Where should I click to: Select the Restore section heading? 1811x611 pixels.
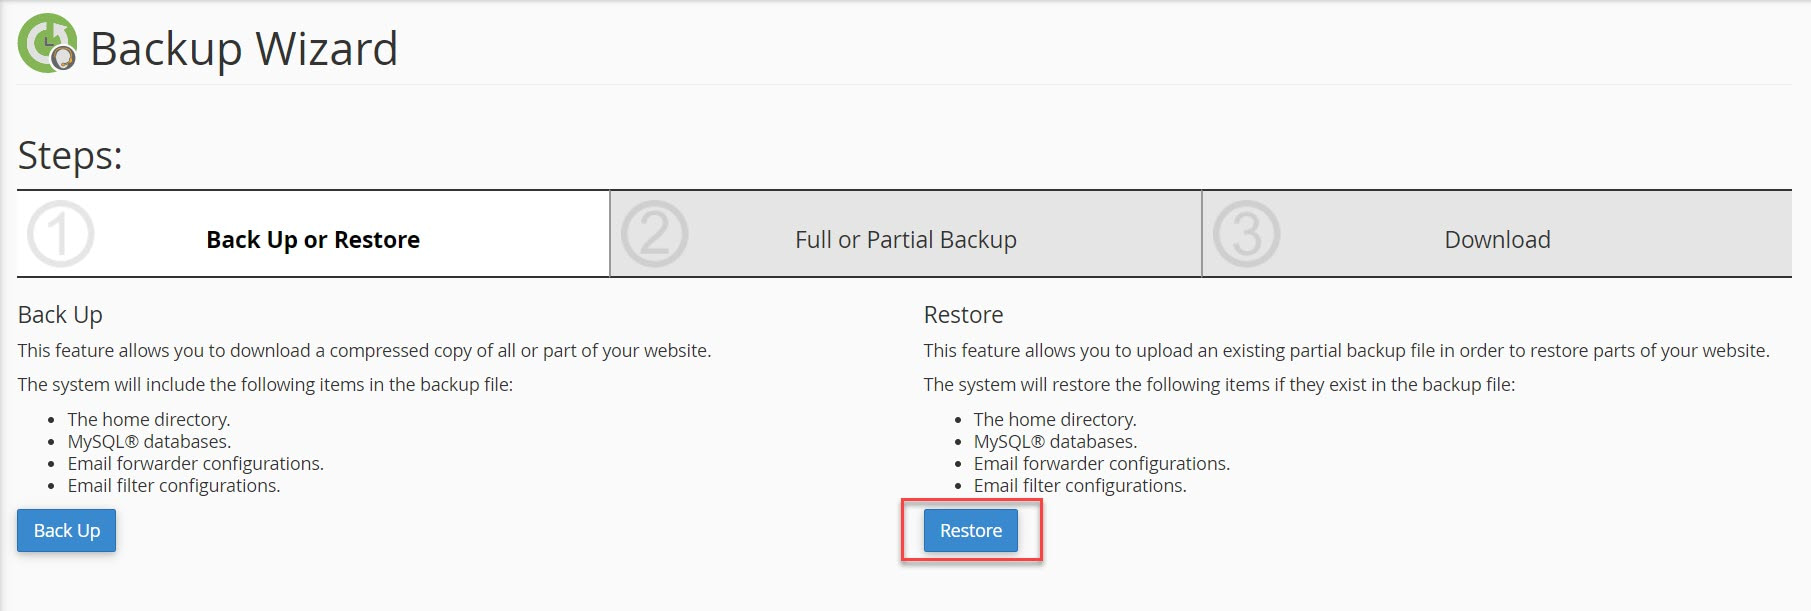point(963,314)
